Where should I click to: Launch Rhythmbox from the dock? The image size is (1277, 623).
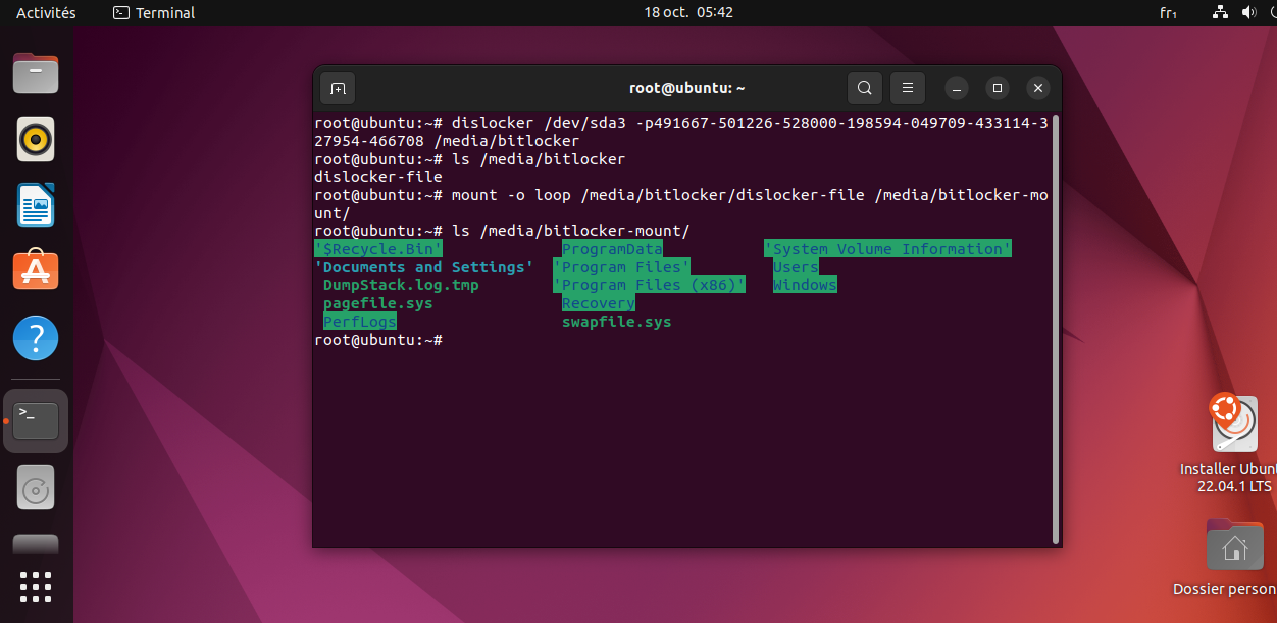[35, 139]
